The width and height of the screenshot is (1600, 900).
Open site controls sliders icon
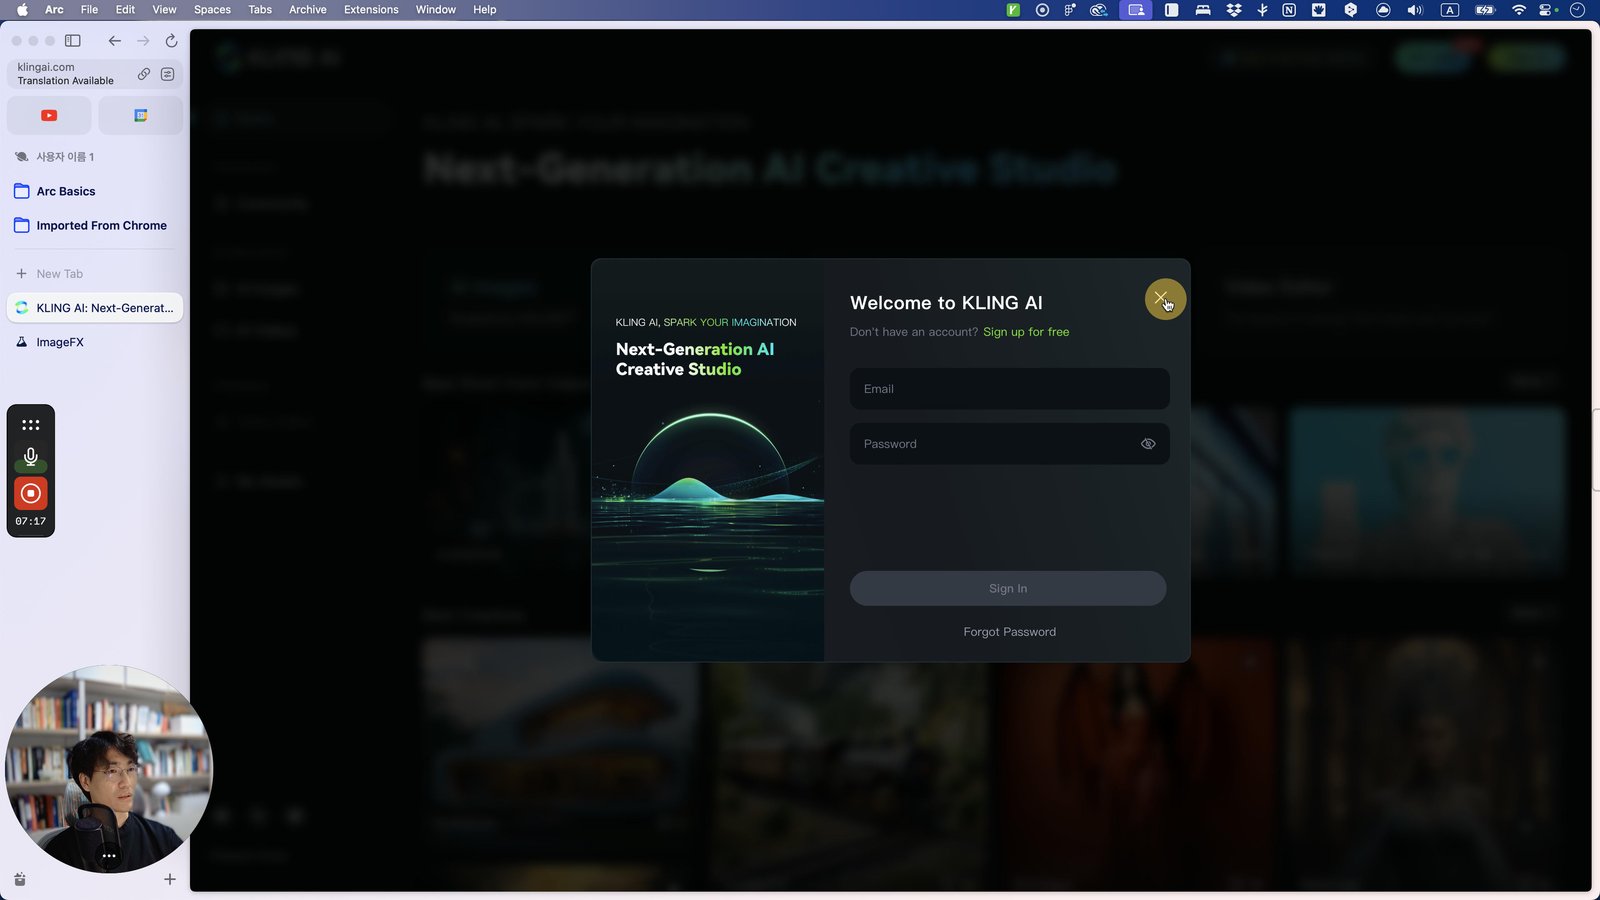[x=167, y=74]
